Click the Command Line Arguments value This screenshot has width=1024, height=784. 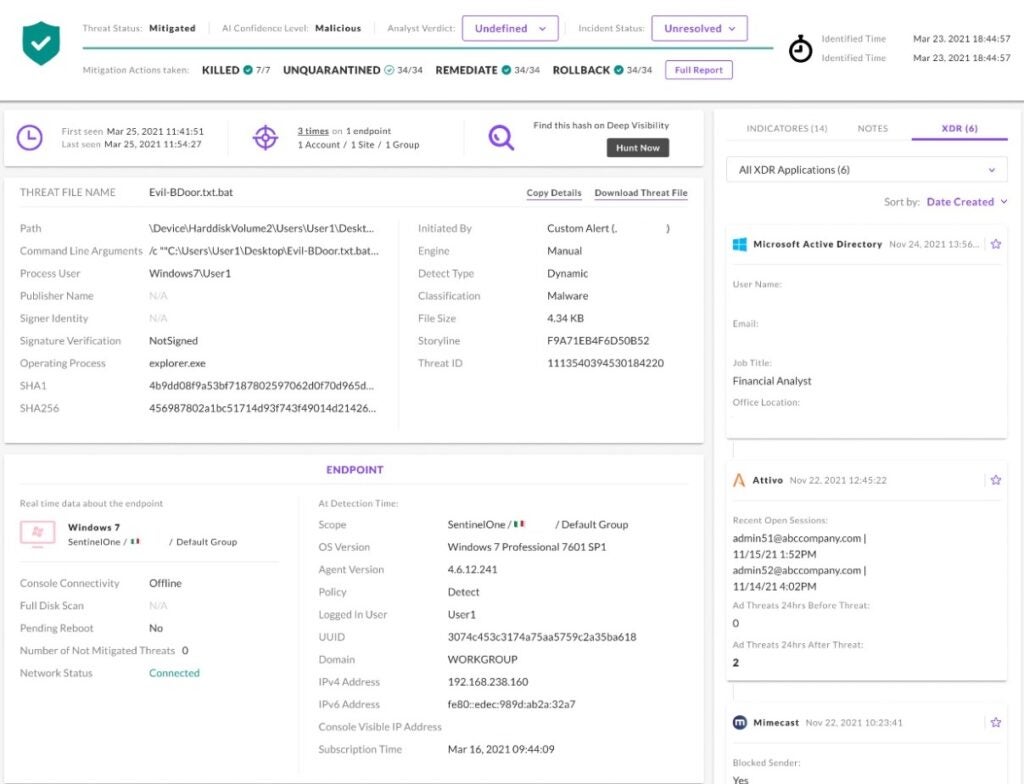tap(264, 251)
